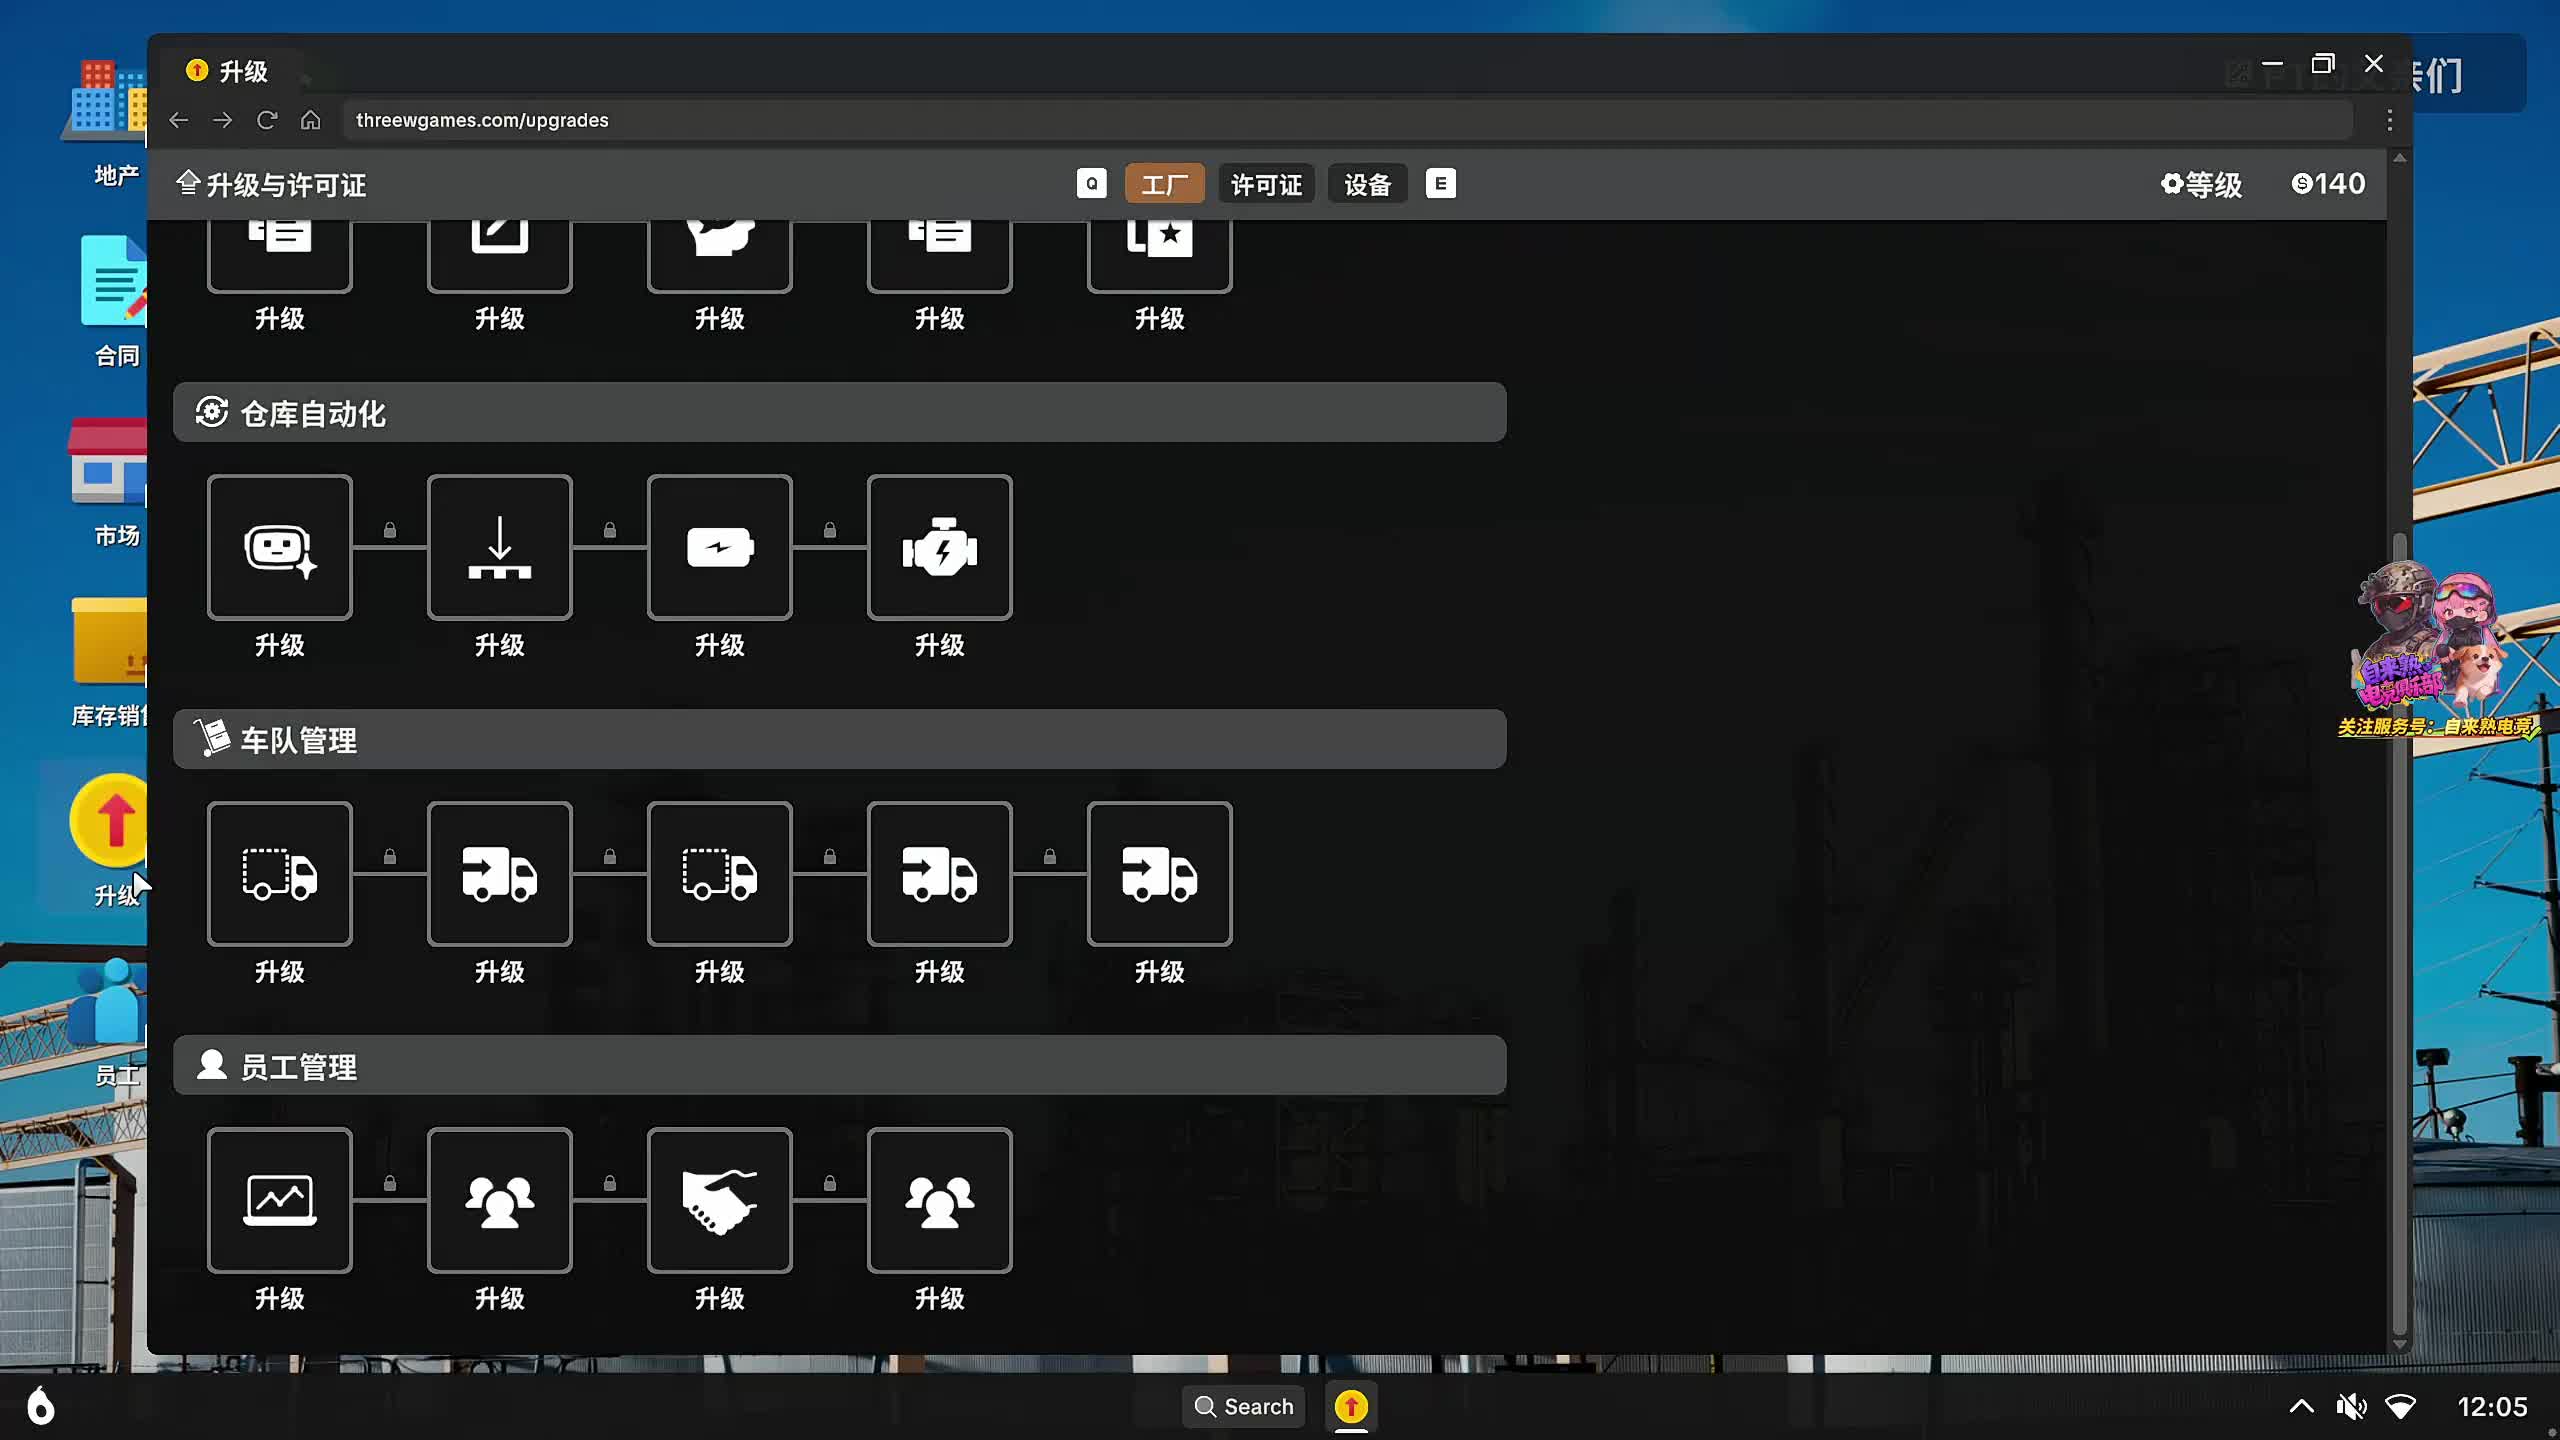Open the 设备 tab
2560x1440 pixels.
click(x=1367, y=184)
